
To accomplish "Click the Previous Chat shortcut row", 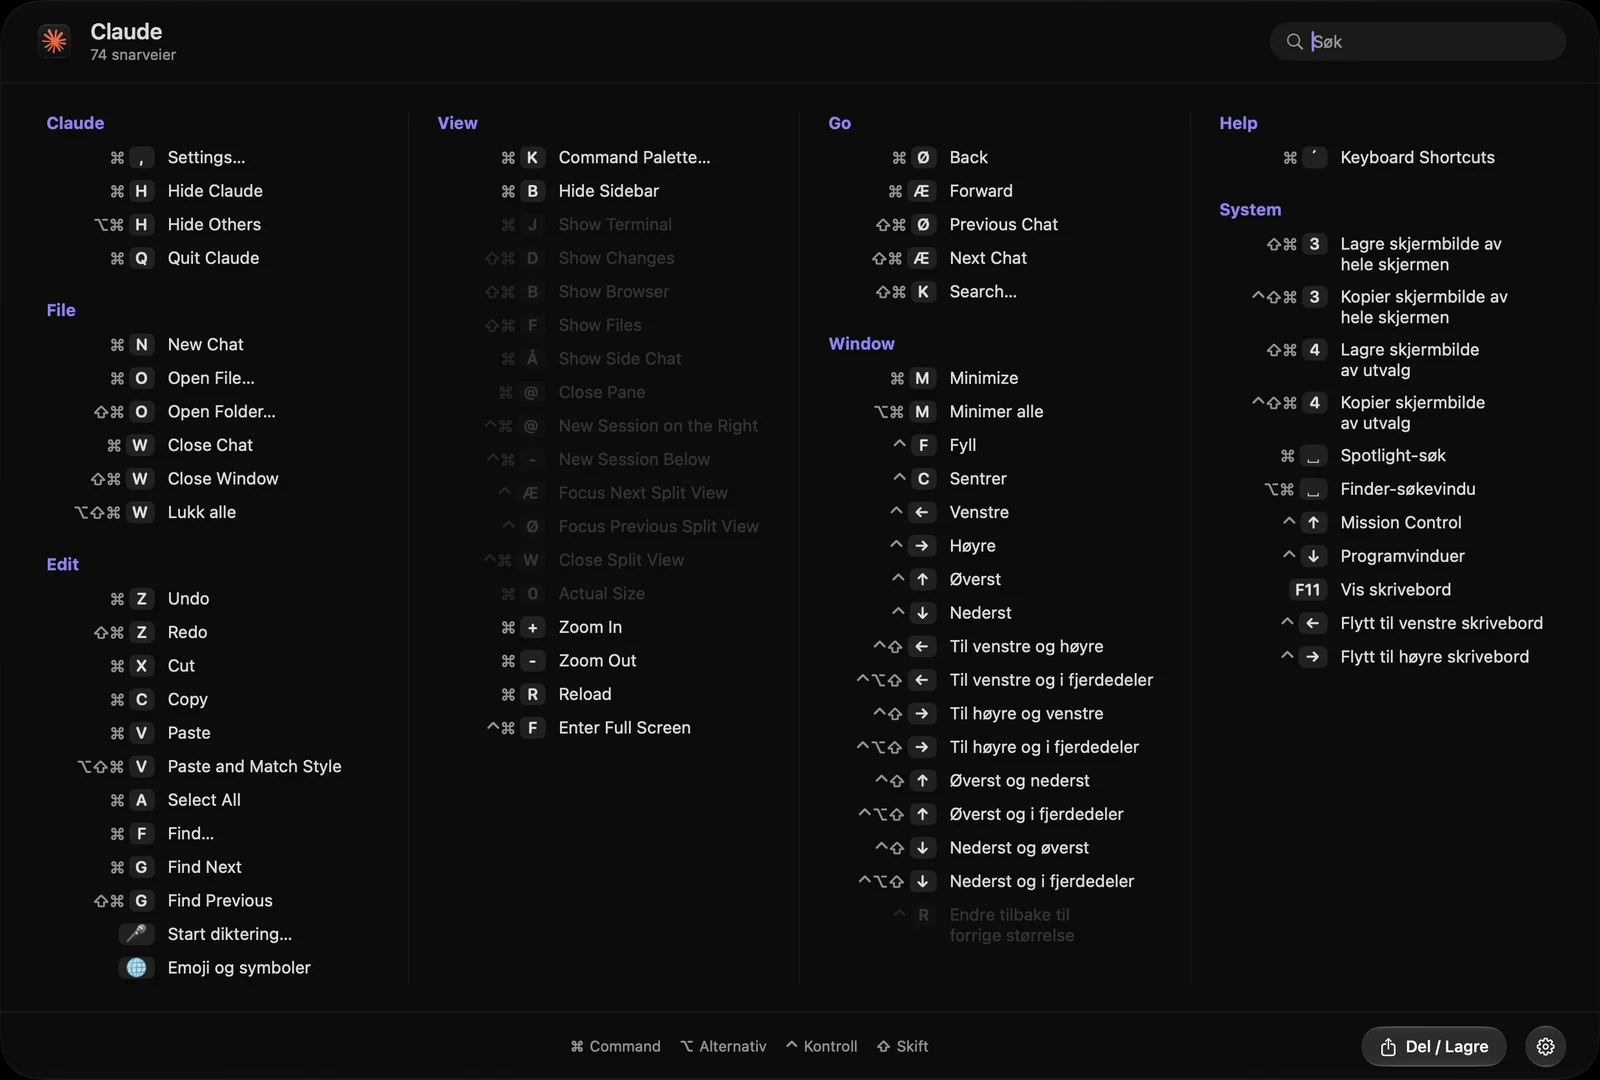I will [966, 225].
